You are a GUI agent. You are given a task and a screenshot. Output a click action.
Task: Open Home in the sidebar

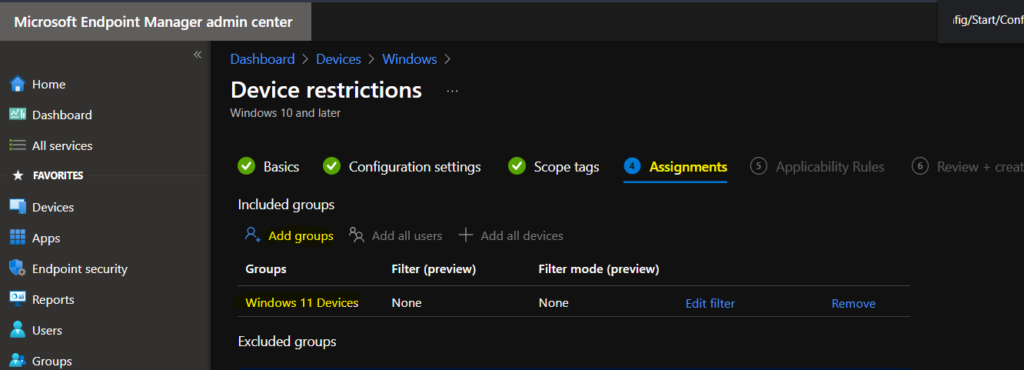pyautogui.click(x=49, y=84)
